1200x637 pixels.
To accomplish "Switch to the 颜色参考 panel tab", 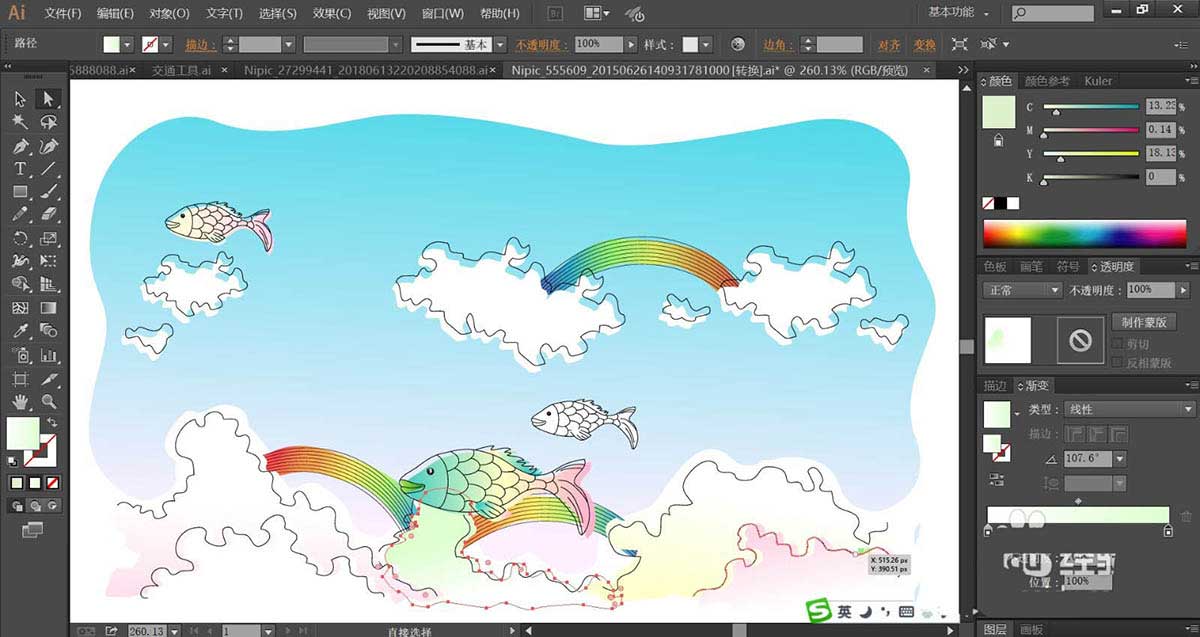I will (1046, 81).
